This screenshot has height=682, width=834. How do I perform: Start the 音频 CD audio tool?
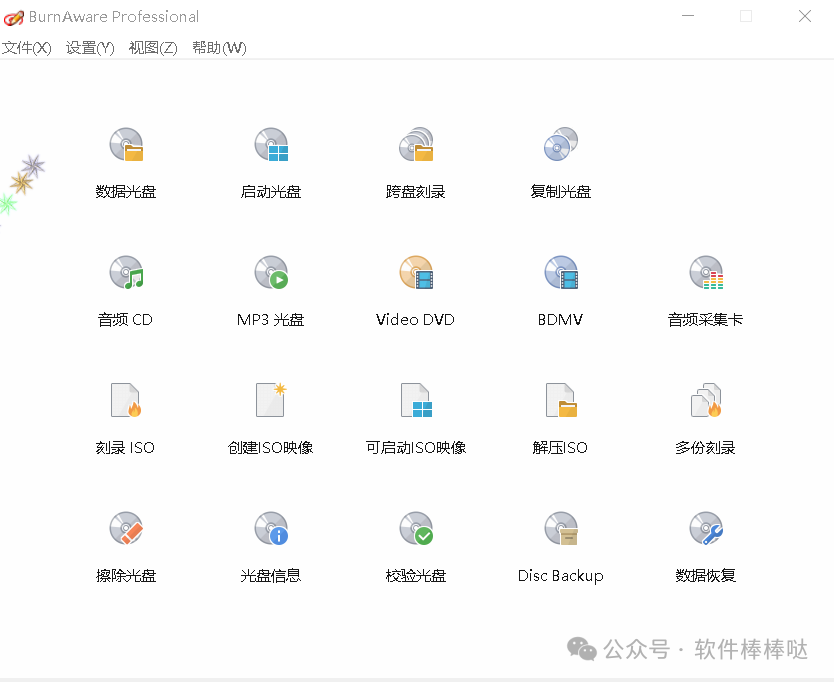126,272
